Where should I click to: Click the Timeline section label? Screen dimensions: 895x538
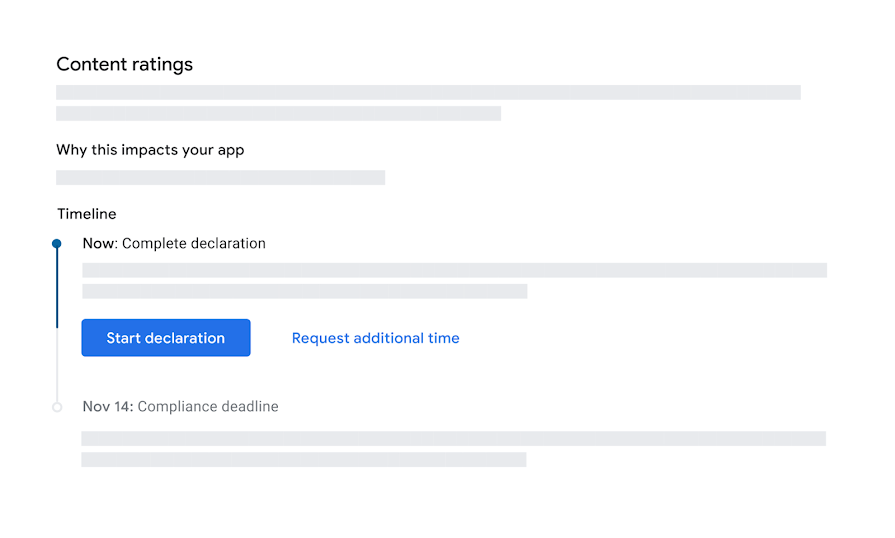87,214
